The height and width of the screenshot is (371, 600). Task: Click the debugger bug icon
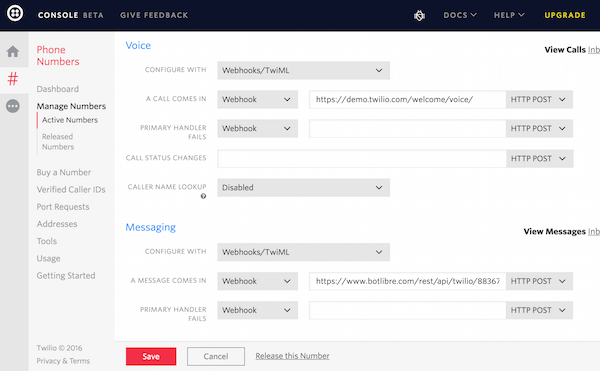pos(419,15)
